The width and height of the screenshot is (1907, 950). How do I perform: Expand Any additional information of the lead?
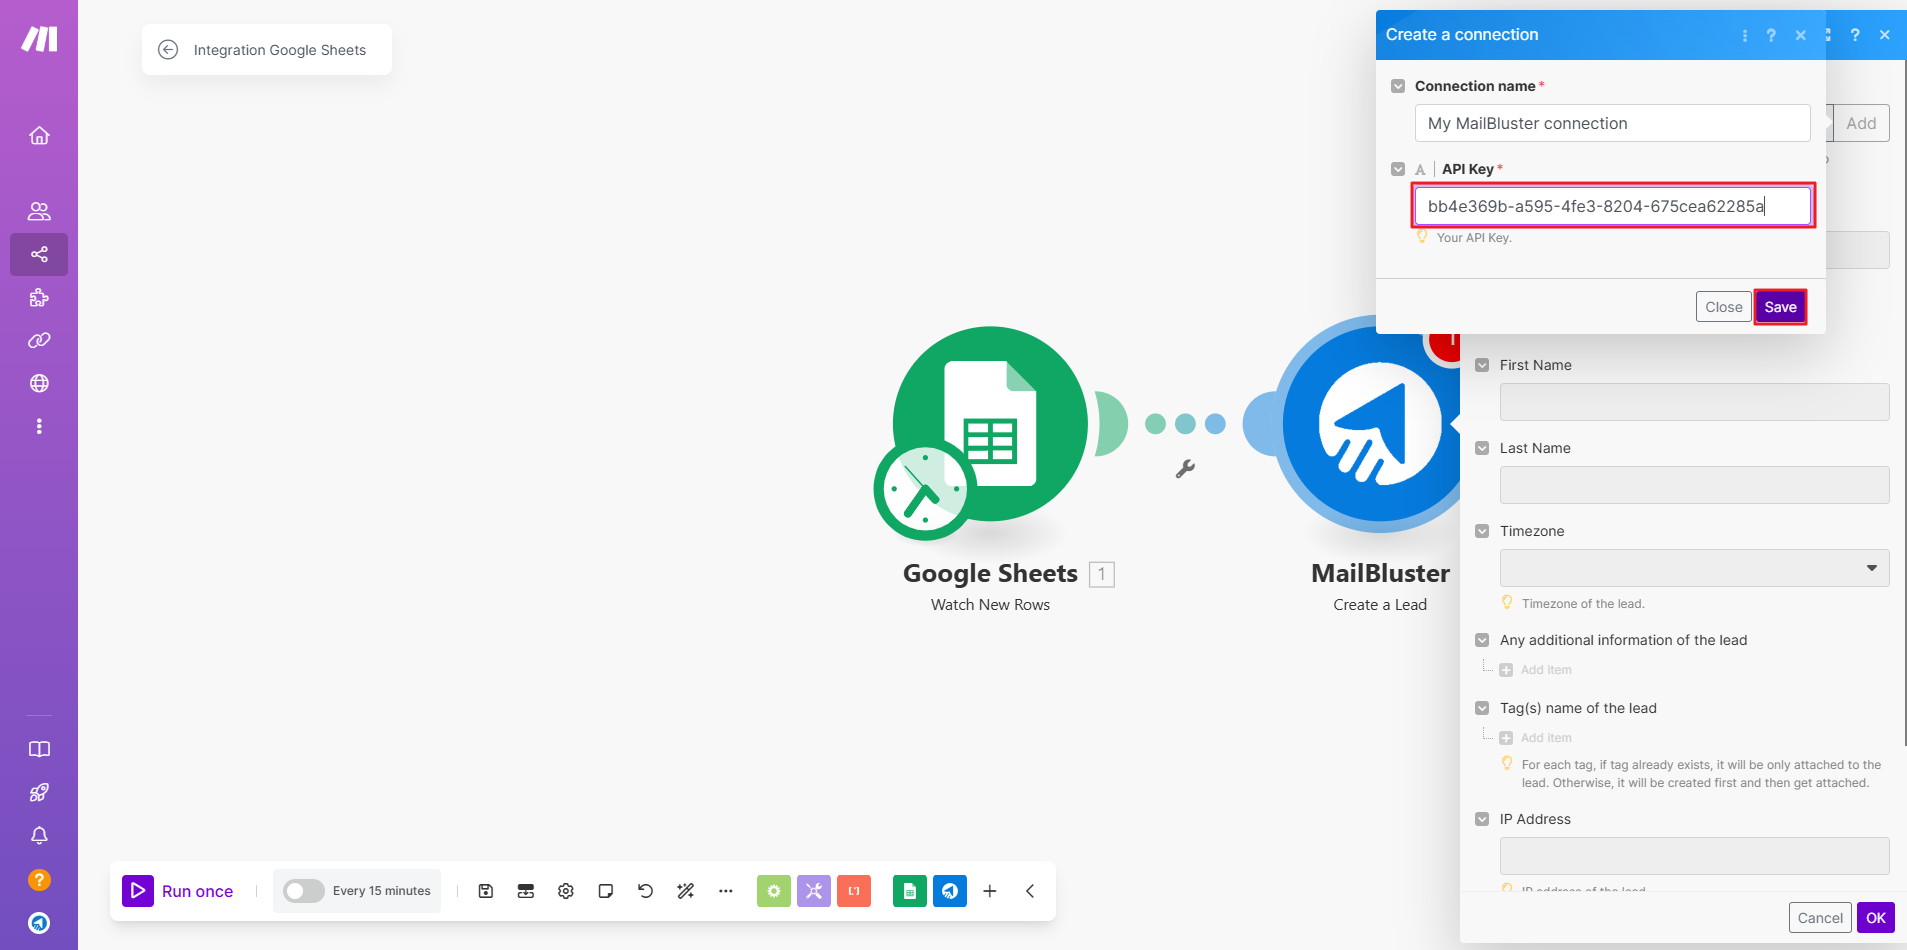click(1482, 640)
